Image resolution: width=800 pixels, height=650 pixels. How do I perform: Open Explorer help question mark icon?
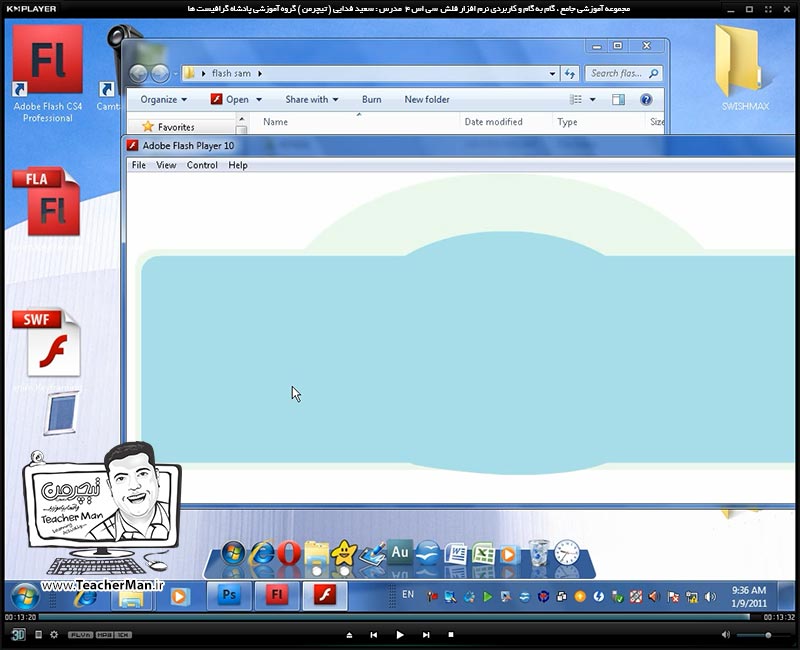[x=646, y=99]
